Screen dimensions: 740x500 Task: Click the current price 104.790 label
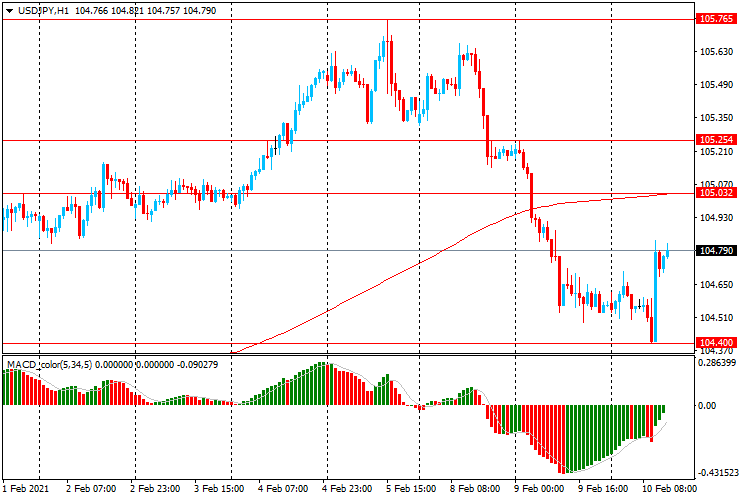(x=716, y=251)
